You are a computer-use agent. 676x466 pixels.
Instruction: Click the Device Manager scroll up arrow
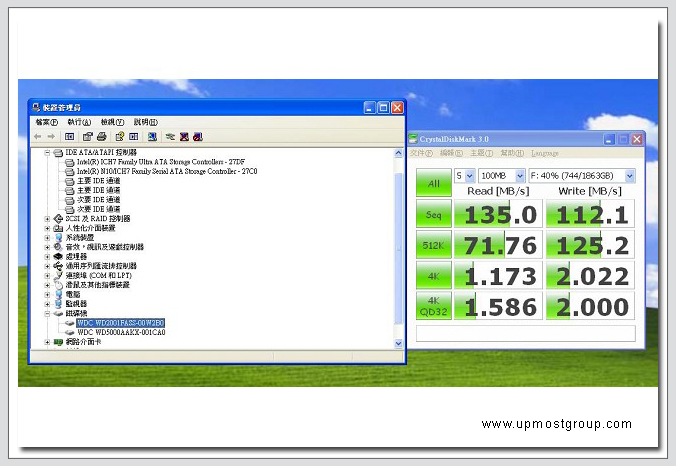[x=398, y=153]
